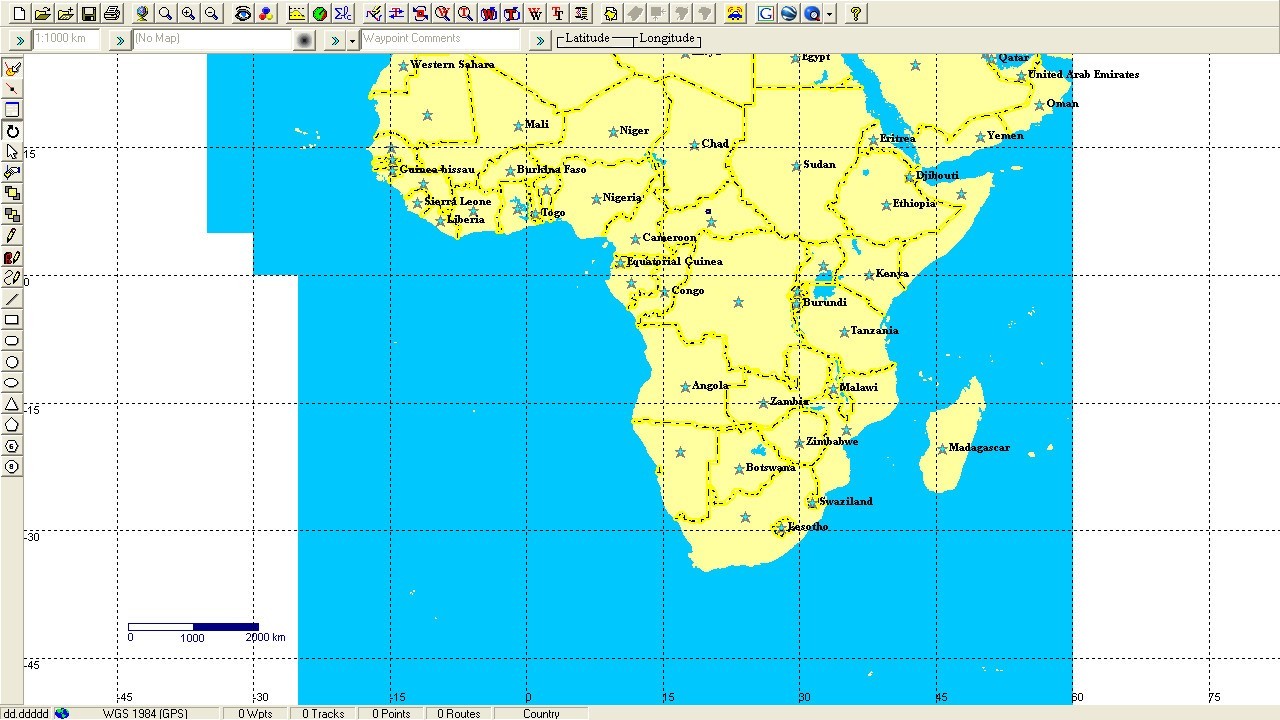Click the sigma statistics icon
The width and height of the screenshot is (1280, 720).
point(343,14)
